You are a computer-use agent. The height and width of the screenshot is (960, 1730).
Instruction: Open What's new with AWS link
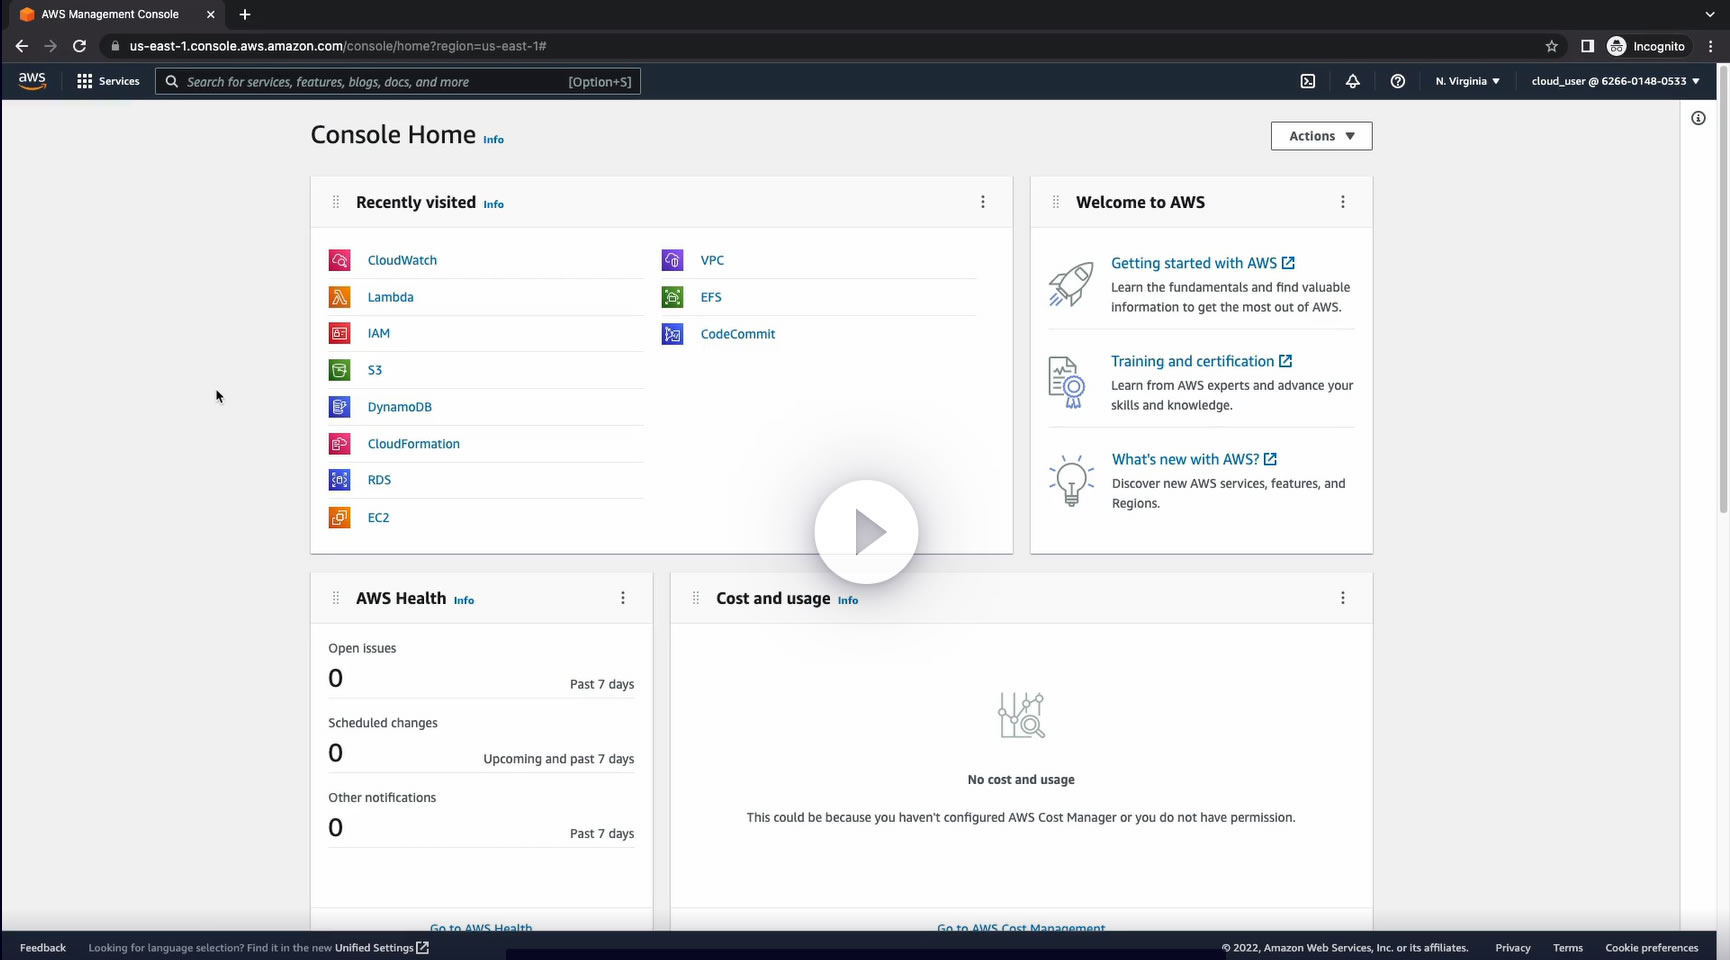[1195, 459]
